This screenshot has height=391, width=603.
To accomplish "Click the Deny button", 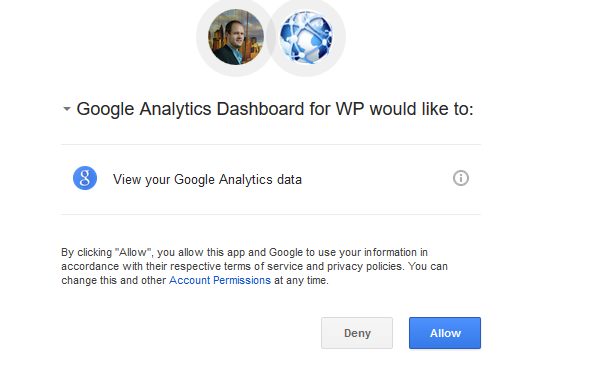I will (357, 333).
